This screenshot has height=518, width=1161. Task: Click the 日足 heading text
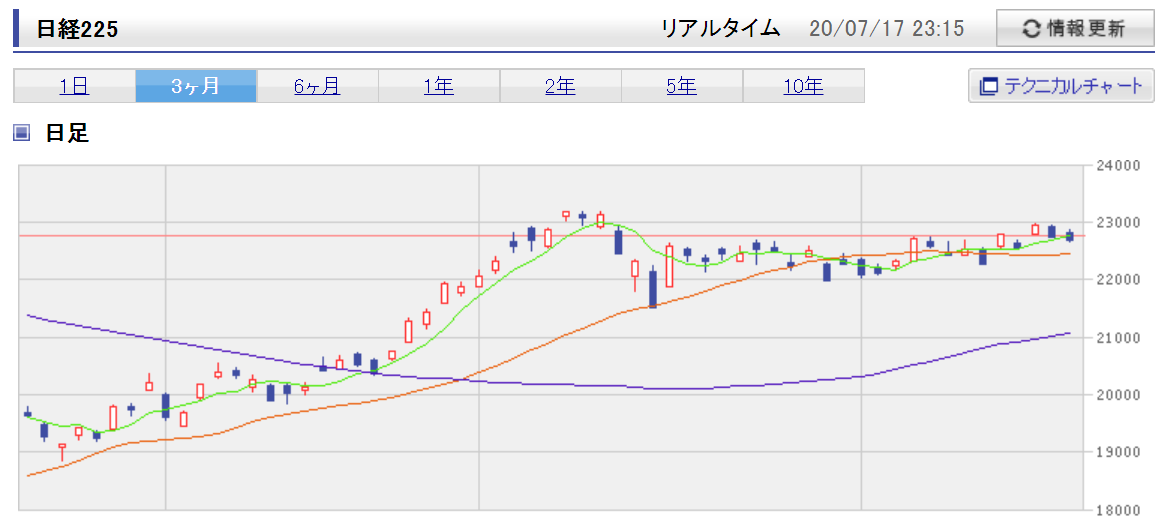pos(67,132)
